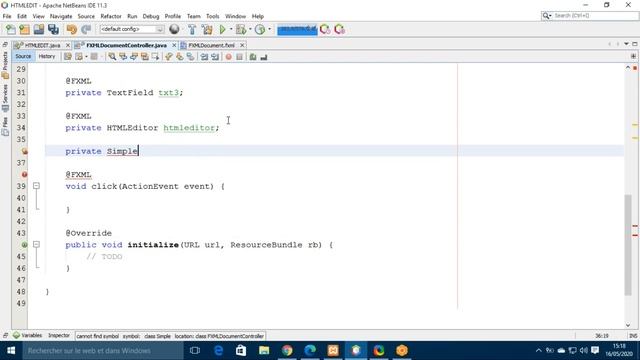Click the Find Selection magnifier icon in the editor toolbar
Image resolution: width=640 pixels, height=360 pixels.
[112, 57]
